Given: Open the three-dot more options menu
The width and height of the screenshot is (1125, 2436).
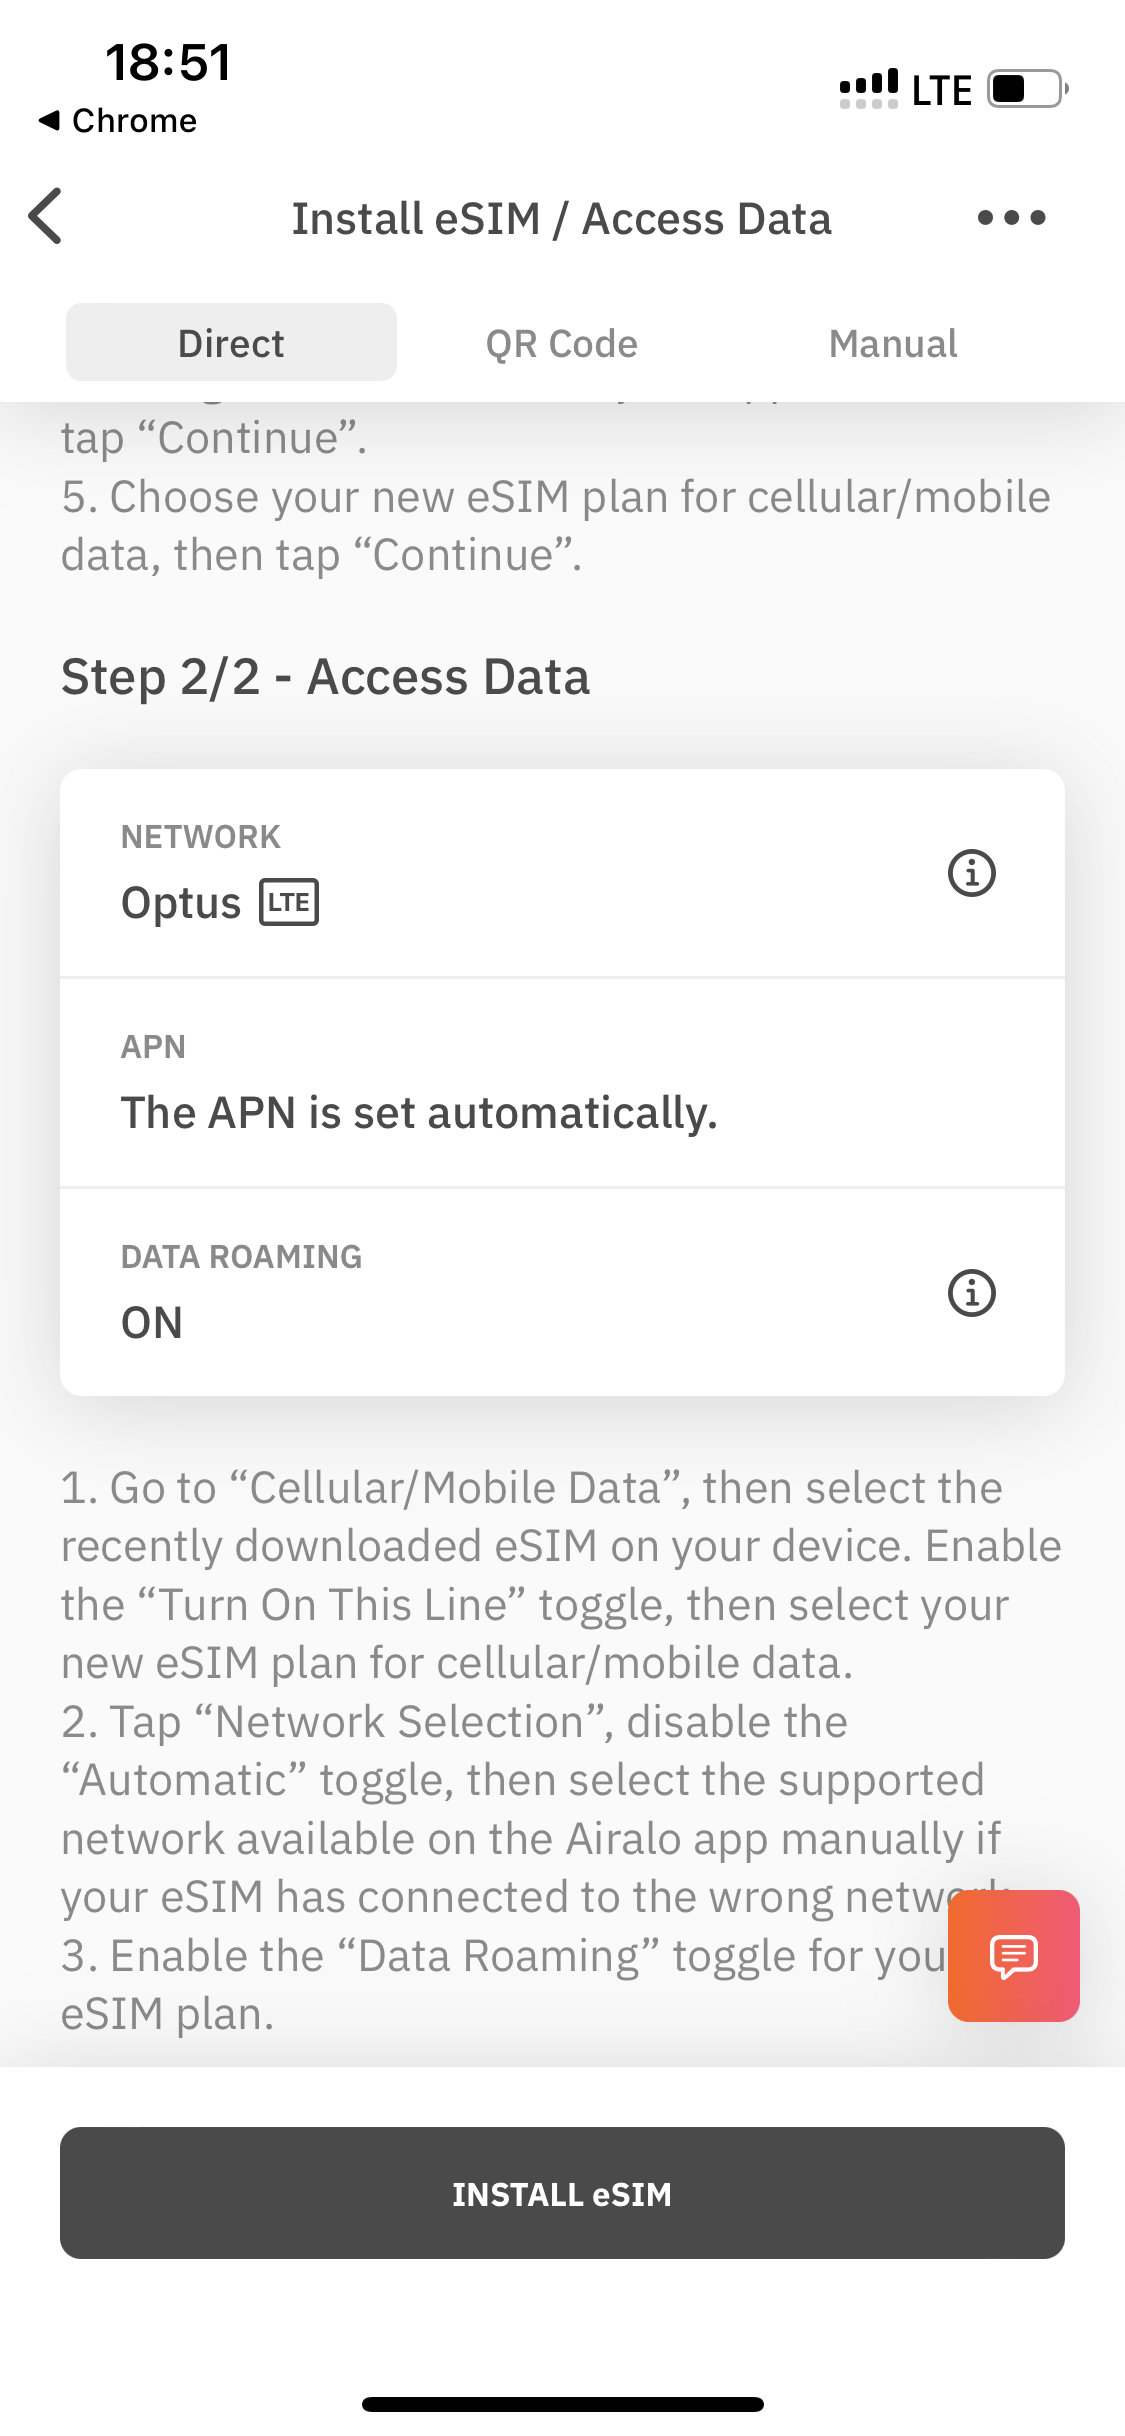Looking at the screenshot, I should click(1011, 217).
